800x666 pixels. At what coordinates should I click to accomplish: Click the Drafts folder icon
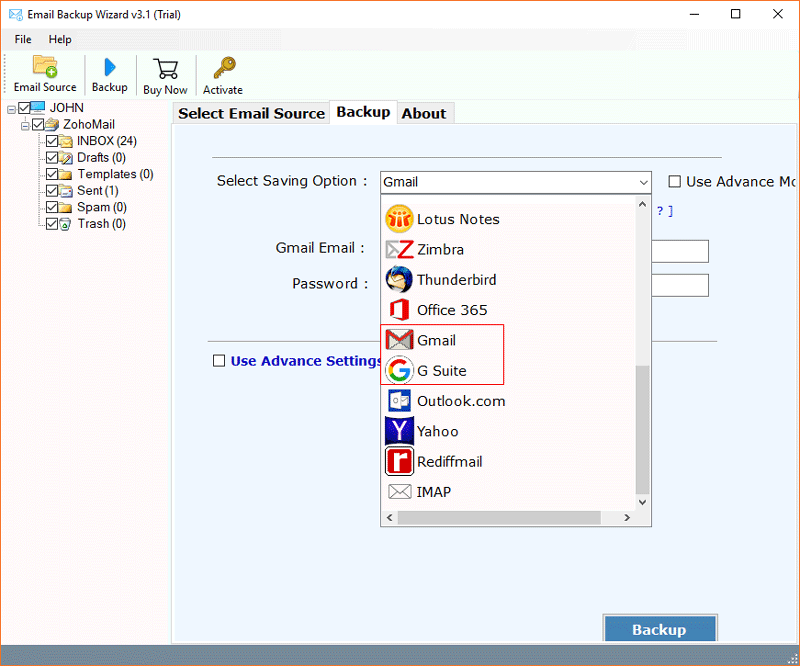[66, 157]
